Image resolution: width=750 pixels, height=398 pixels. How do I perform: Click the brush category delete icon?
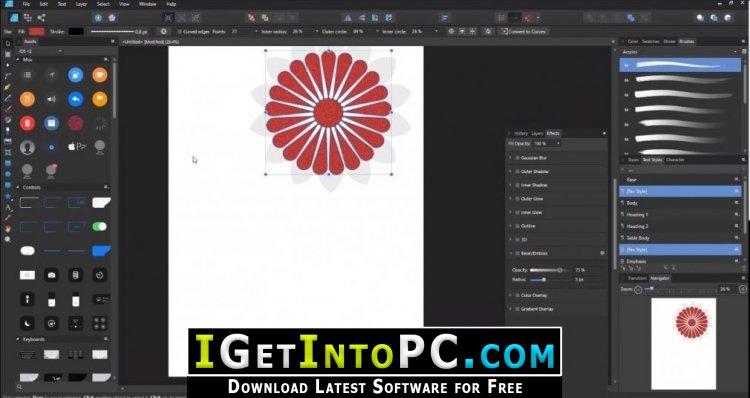744,52
